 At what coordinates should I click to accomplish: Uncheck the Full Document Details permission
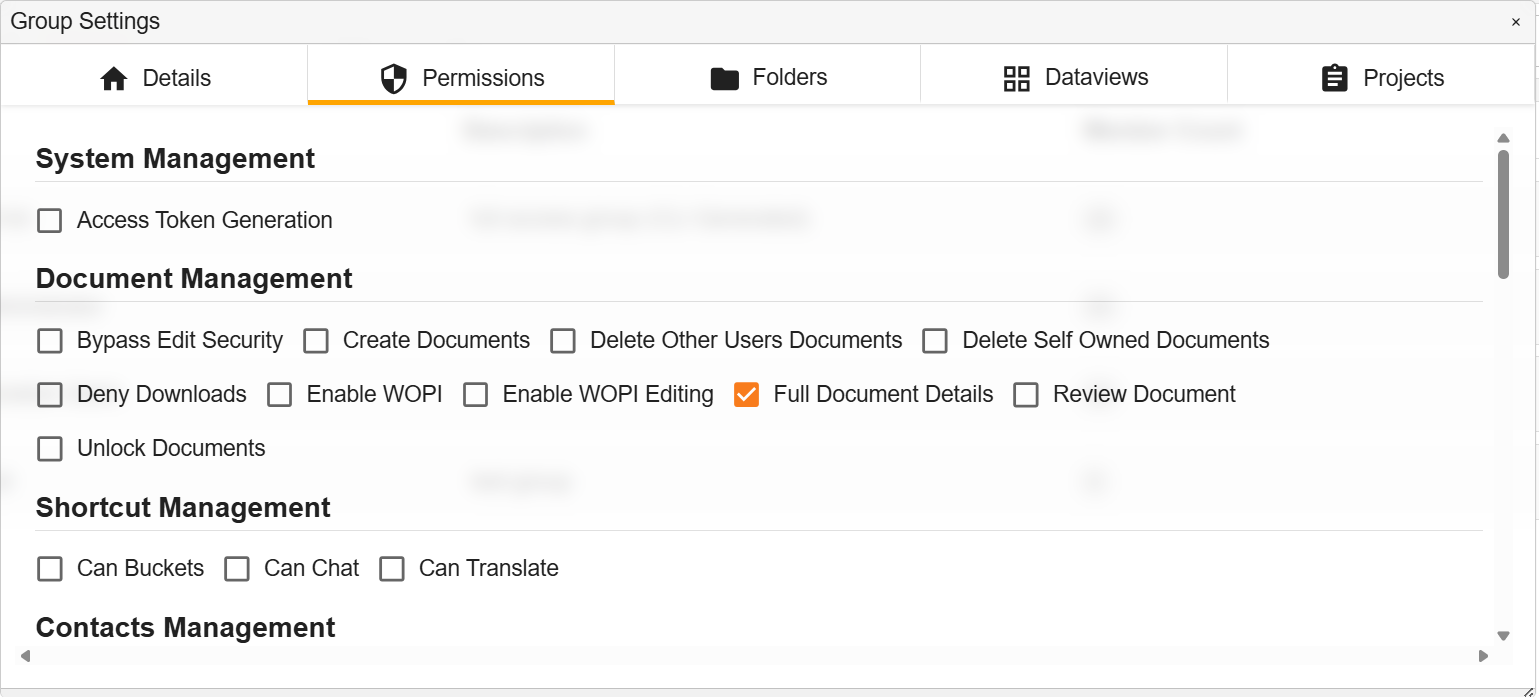coord(746,394)
